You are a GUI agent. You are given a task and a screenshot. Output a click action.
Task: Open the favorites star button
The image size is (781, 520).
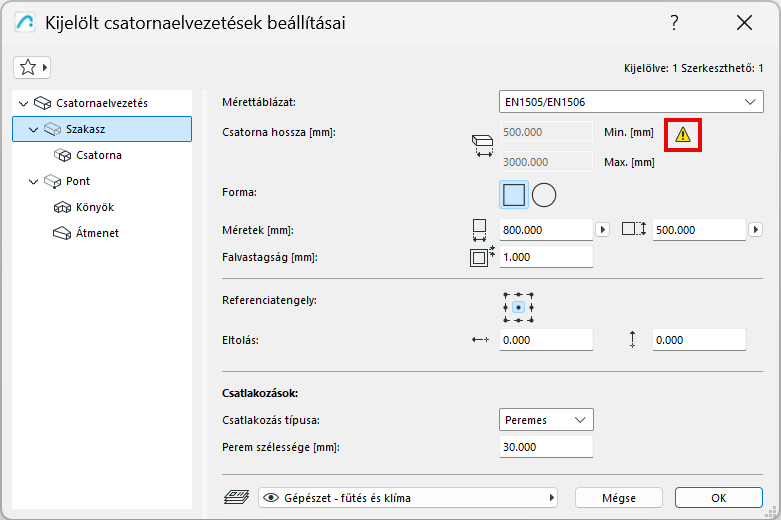click(32, 67)
